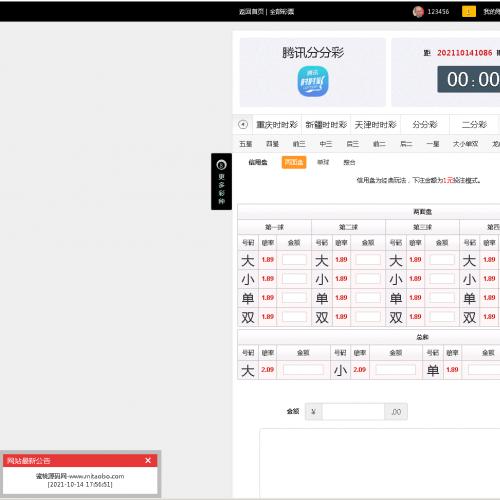Select the orange 两面盘 mode button

(x=294, y=162)
